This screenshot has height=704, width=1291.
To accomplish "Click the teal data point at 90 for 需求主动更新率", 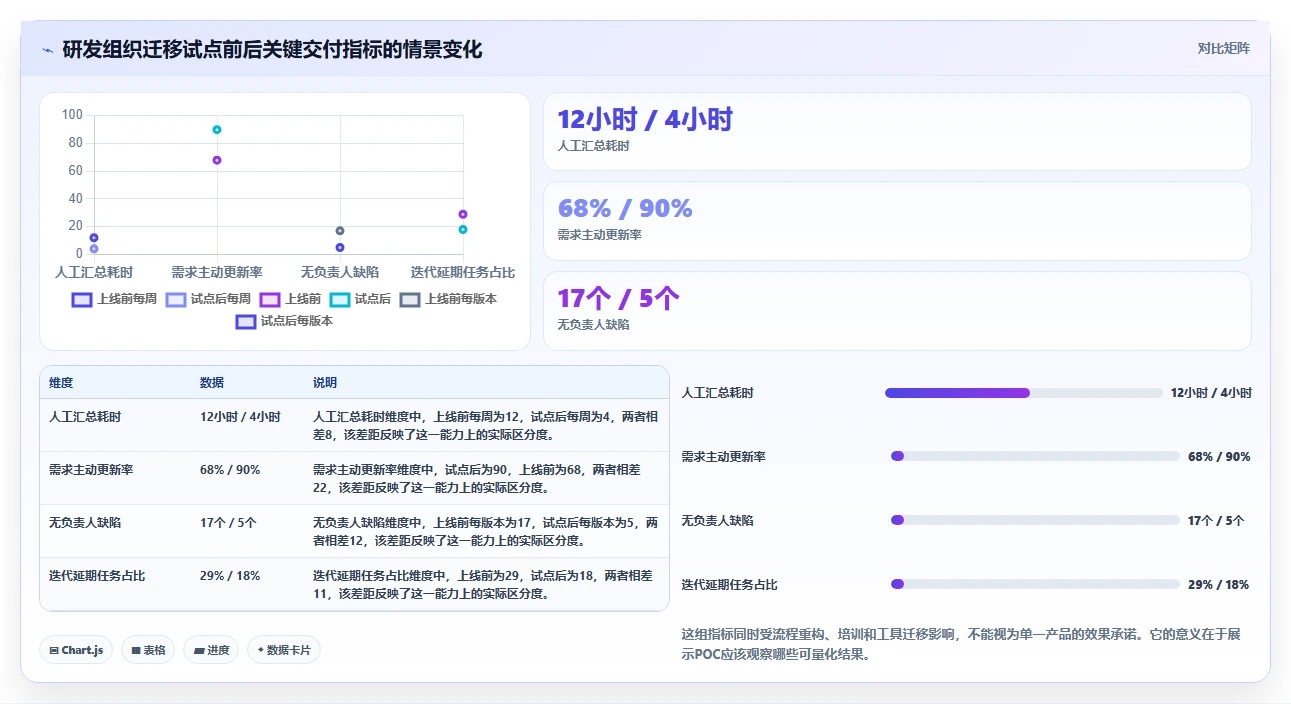I will (x=217, y=130).
